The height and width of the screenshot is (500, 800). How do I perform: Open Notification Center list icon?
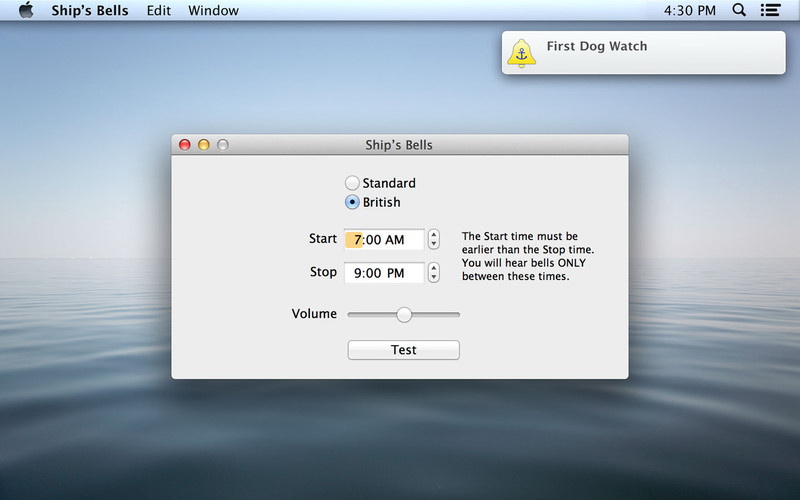770,11
